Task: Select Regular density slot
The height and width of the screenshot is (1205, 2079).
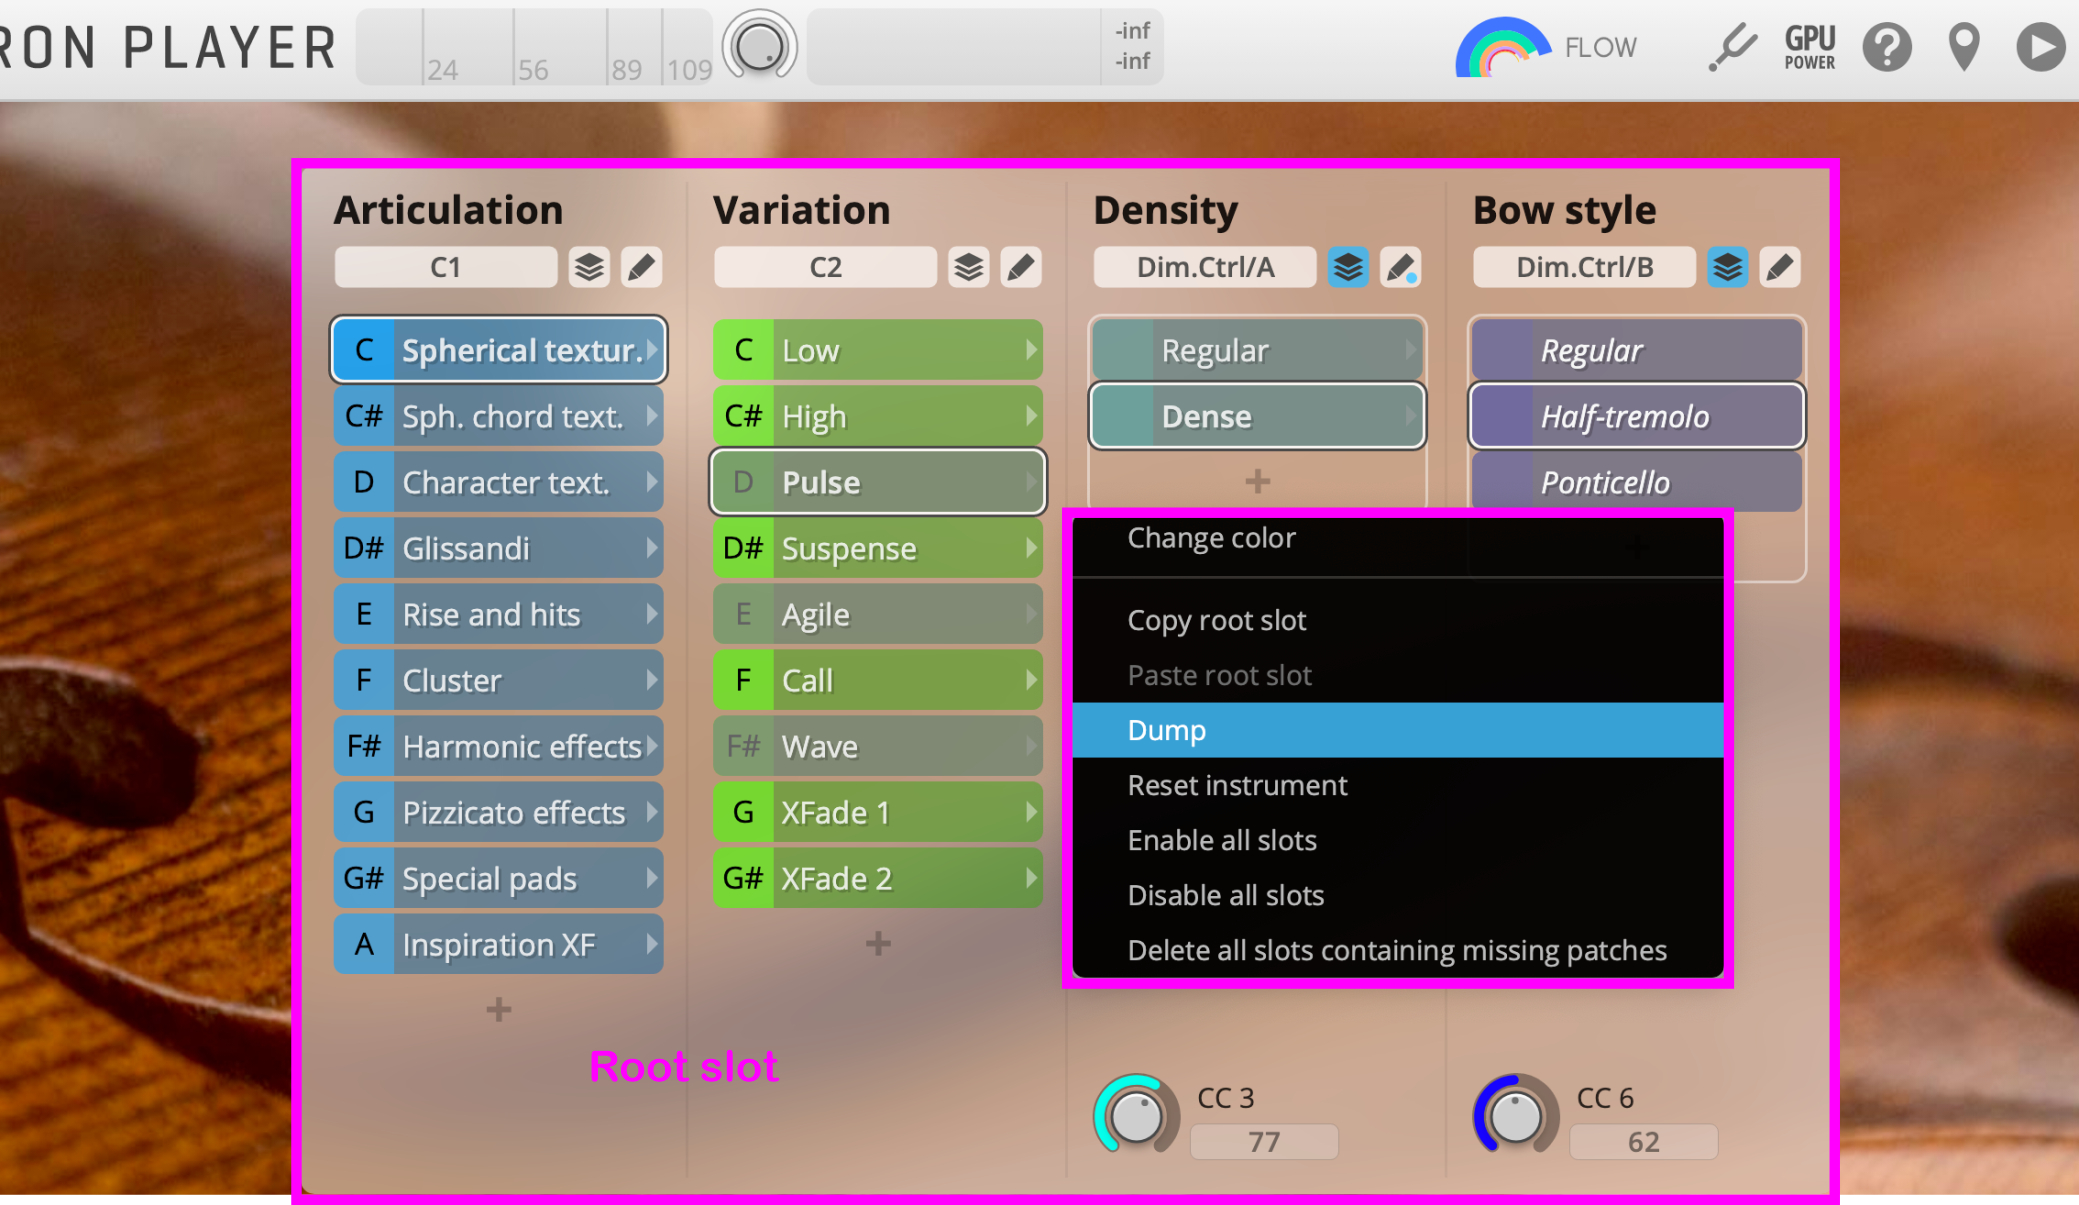Action: 1257,350
